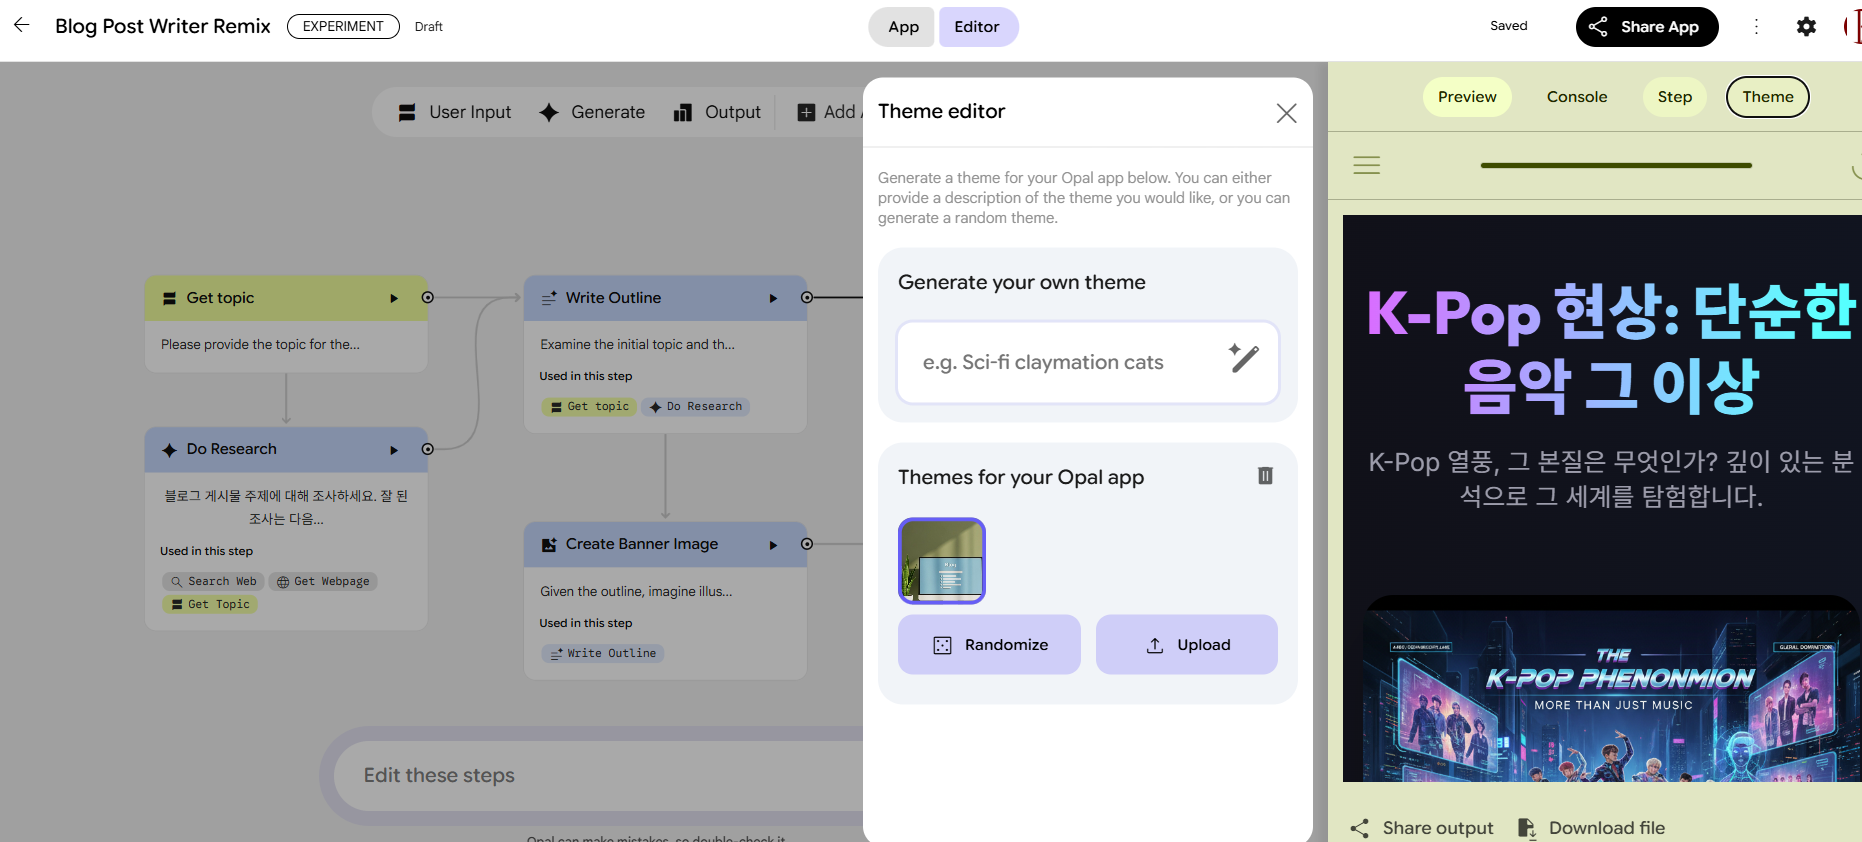Select the Theme tab
Screen dimensions: 1862x842
(1768, 97)
